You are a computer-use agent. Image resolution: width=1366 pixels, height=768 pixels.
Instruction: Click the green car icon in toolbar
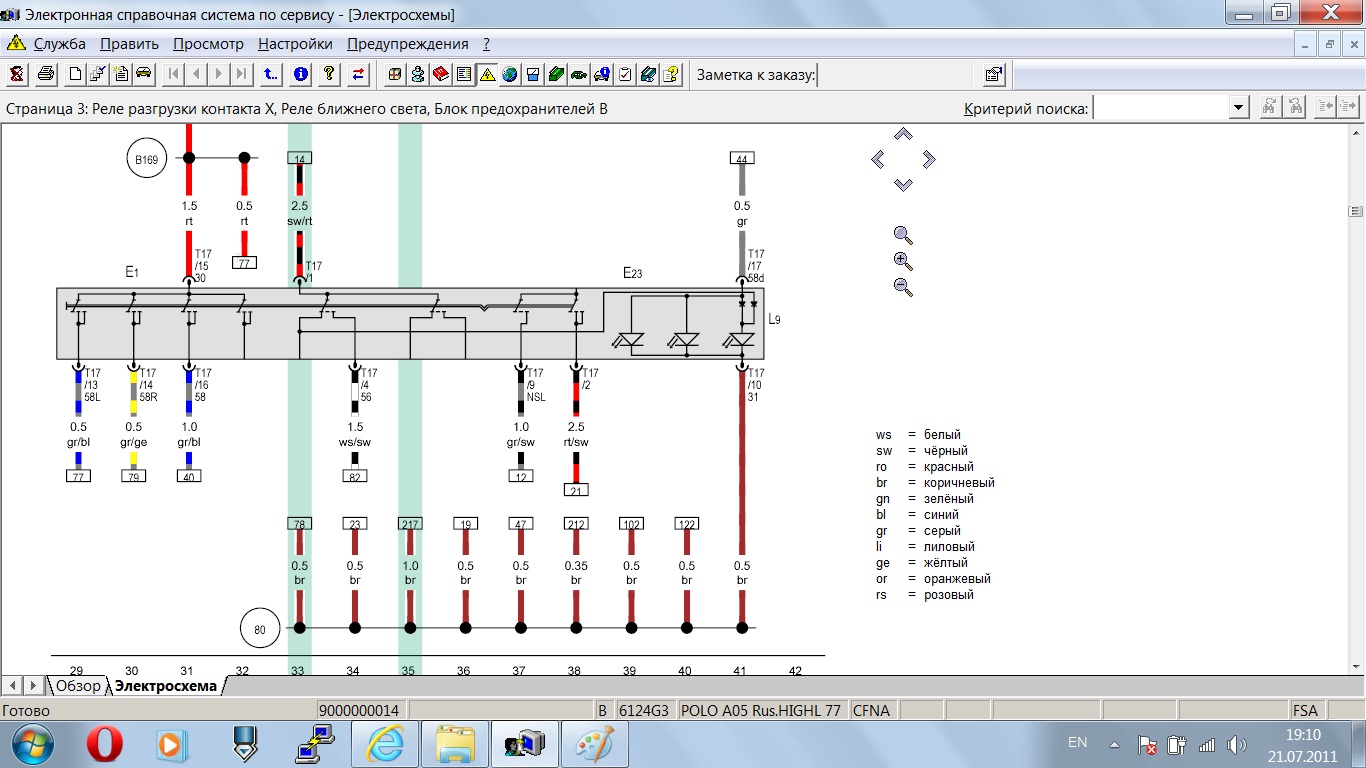579,74
